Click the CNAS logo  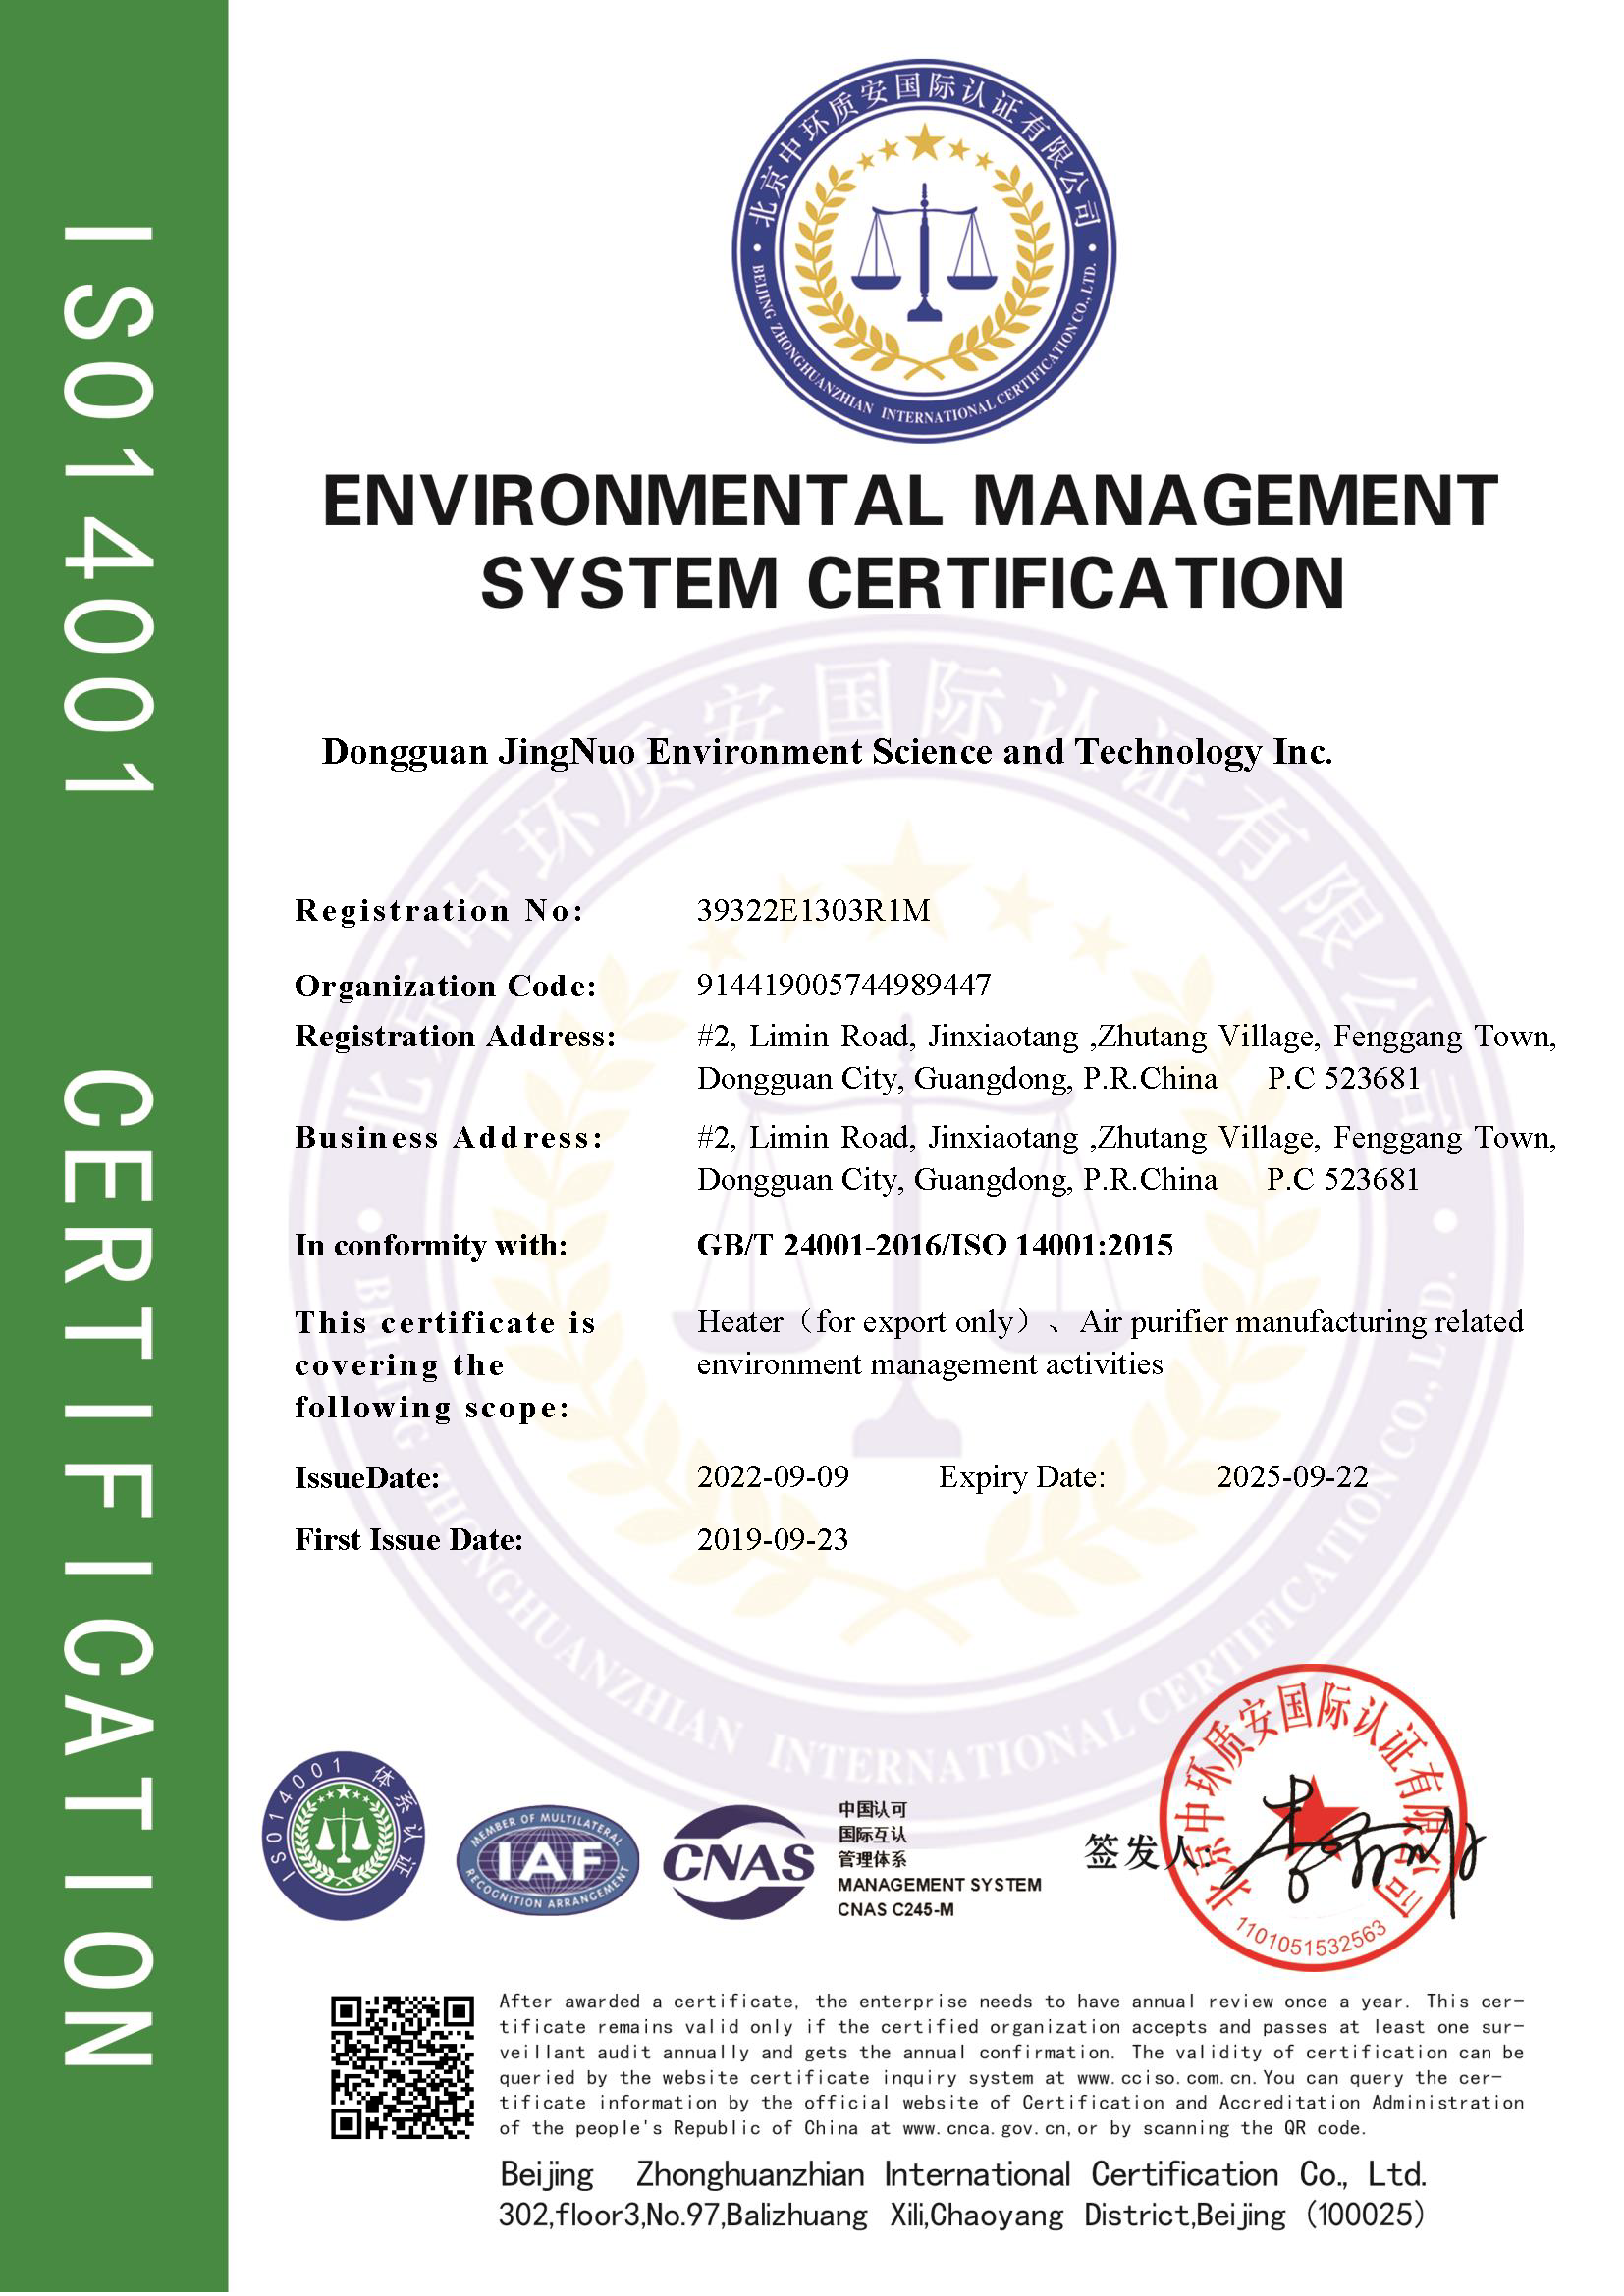pyautogui.click(x=739, y=1861)
